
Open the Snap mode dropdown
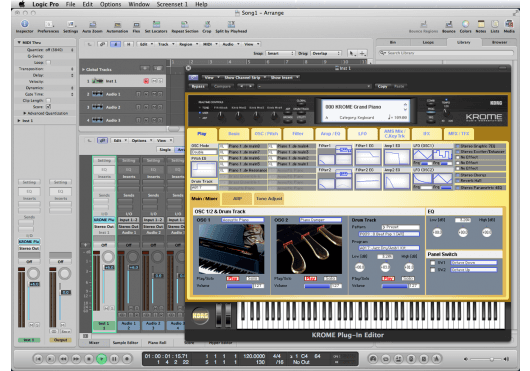280,53
